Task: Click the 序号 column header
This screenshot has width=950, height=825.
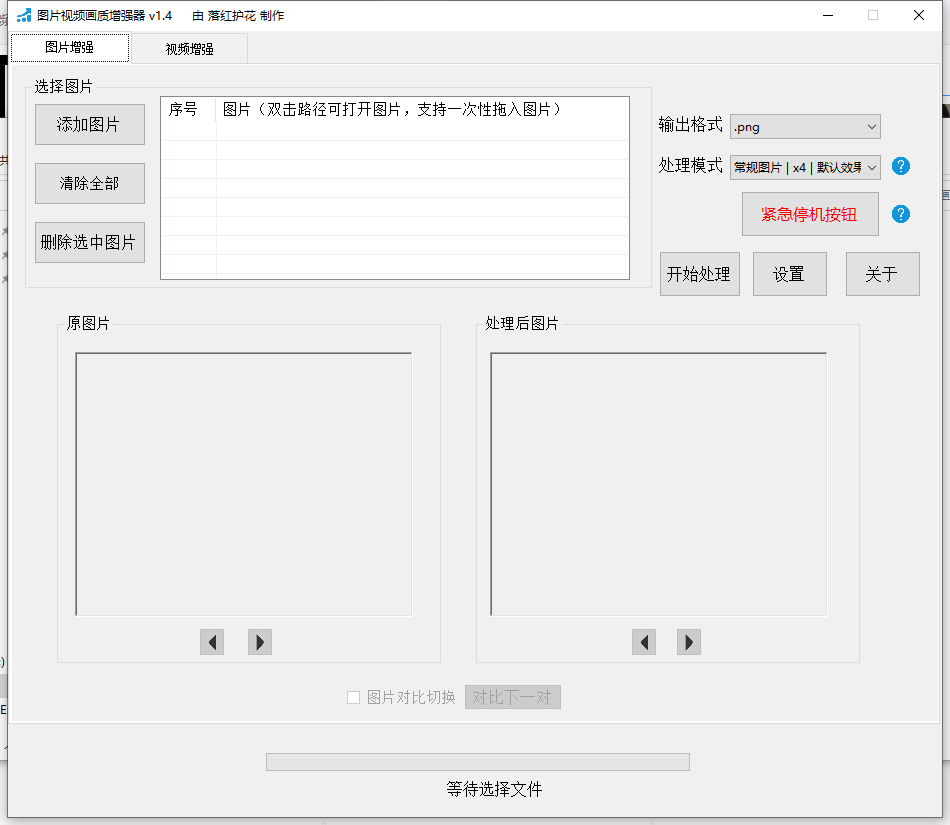Action: (188, 109)
